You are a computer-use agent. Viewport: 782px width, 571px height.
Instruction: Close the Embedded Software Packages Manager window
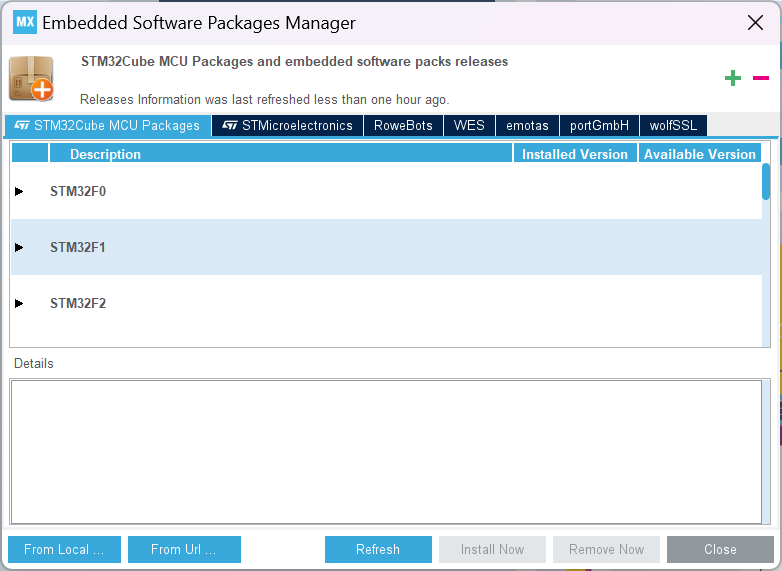[x=755, y=22]
